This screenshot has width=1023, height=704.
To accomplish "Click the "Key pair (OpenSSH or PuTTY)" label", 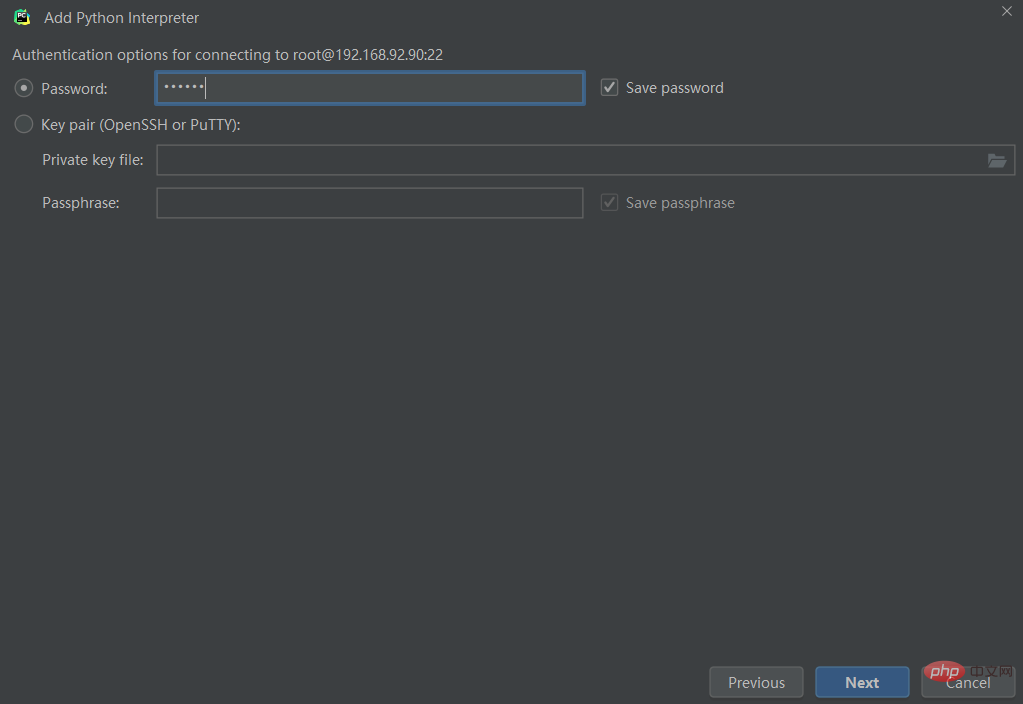I will pyautogui.click(x=141, y=125).
